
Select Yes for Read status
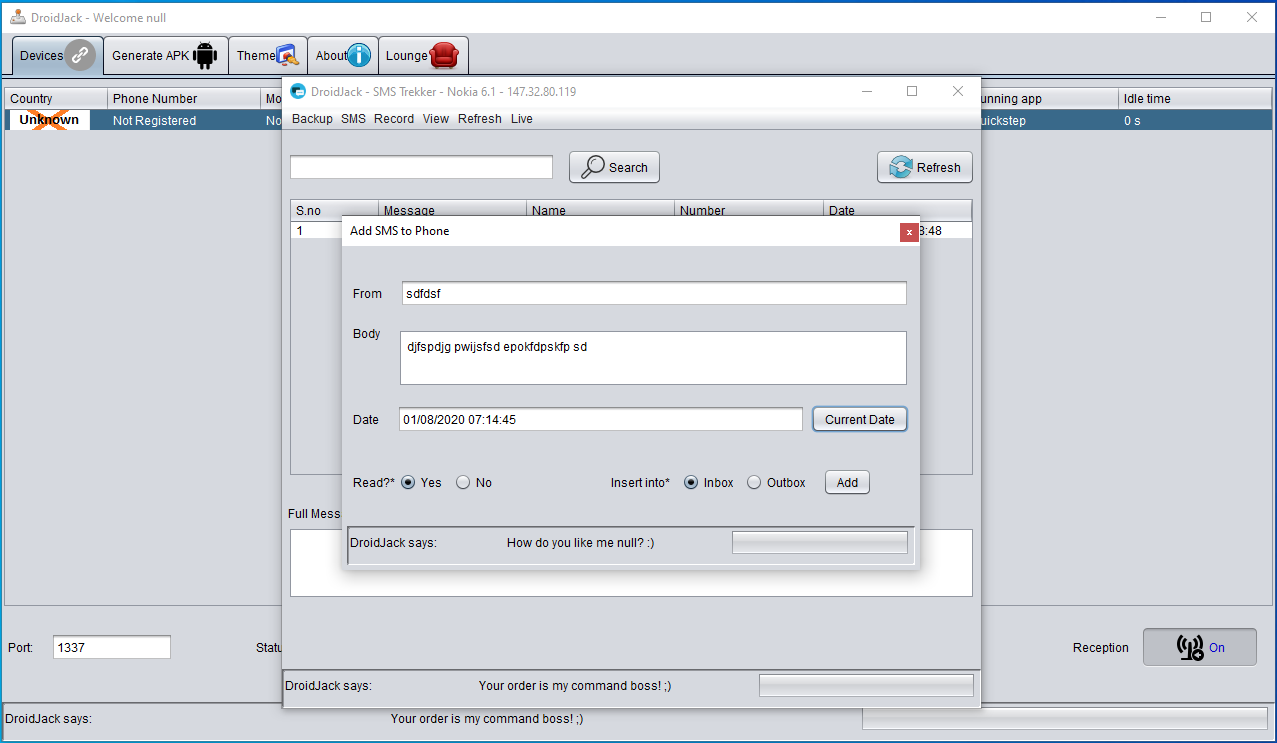tap(408, 482)
